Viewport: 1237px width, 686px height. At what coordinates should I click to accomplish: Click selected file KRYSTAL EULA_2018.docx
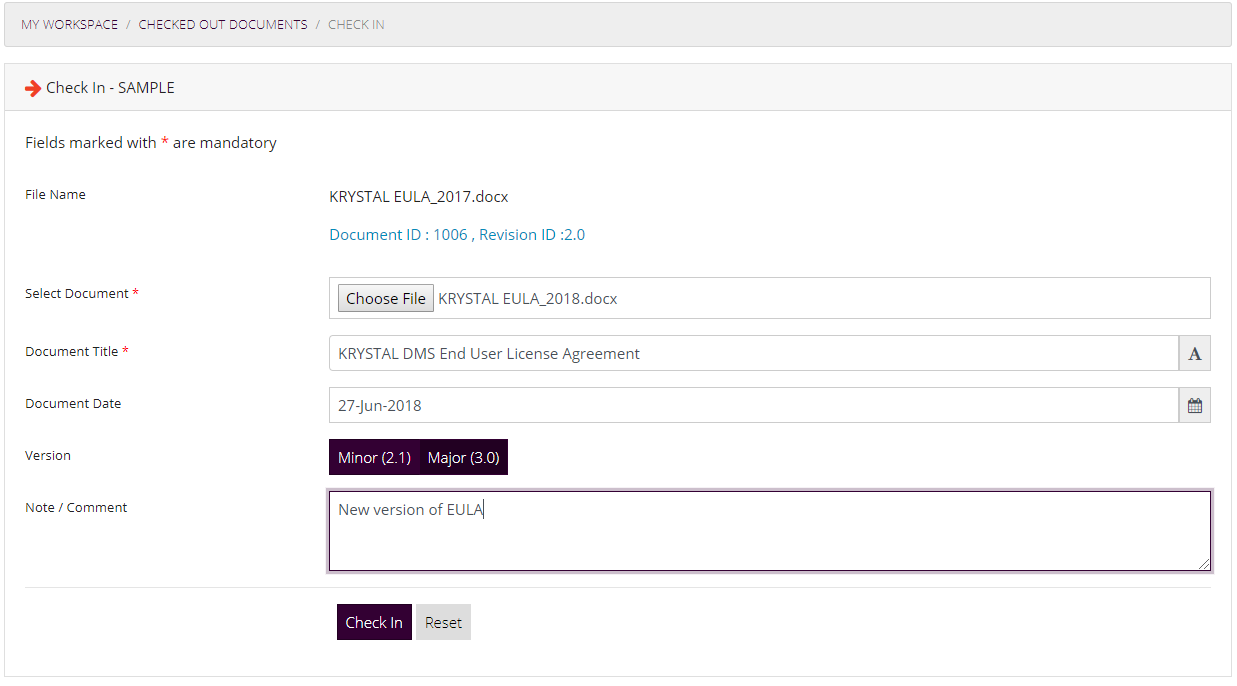(528, 298)
